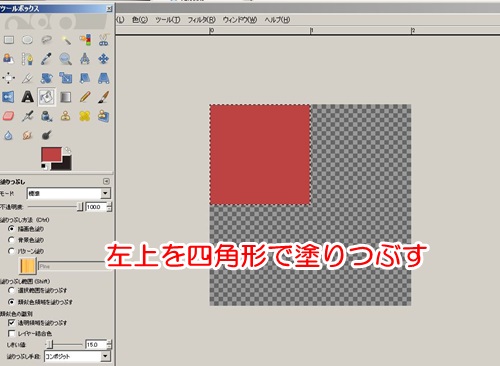
Task: Close the Toolbox window
Action: (109, 9)
